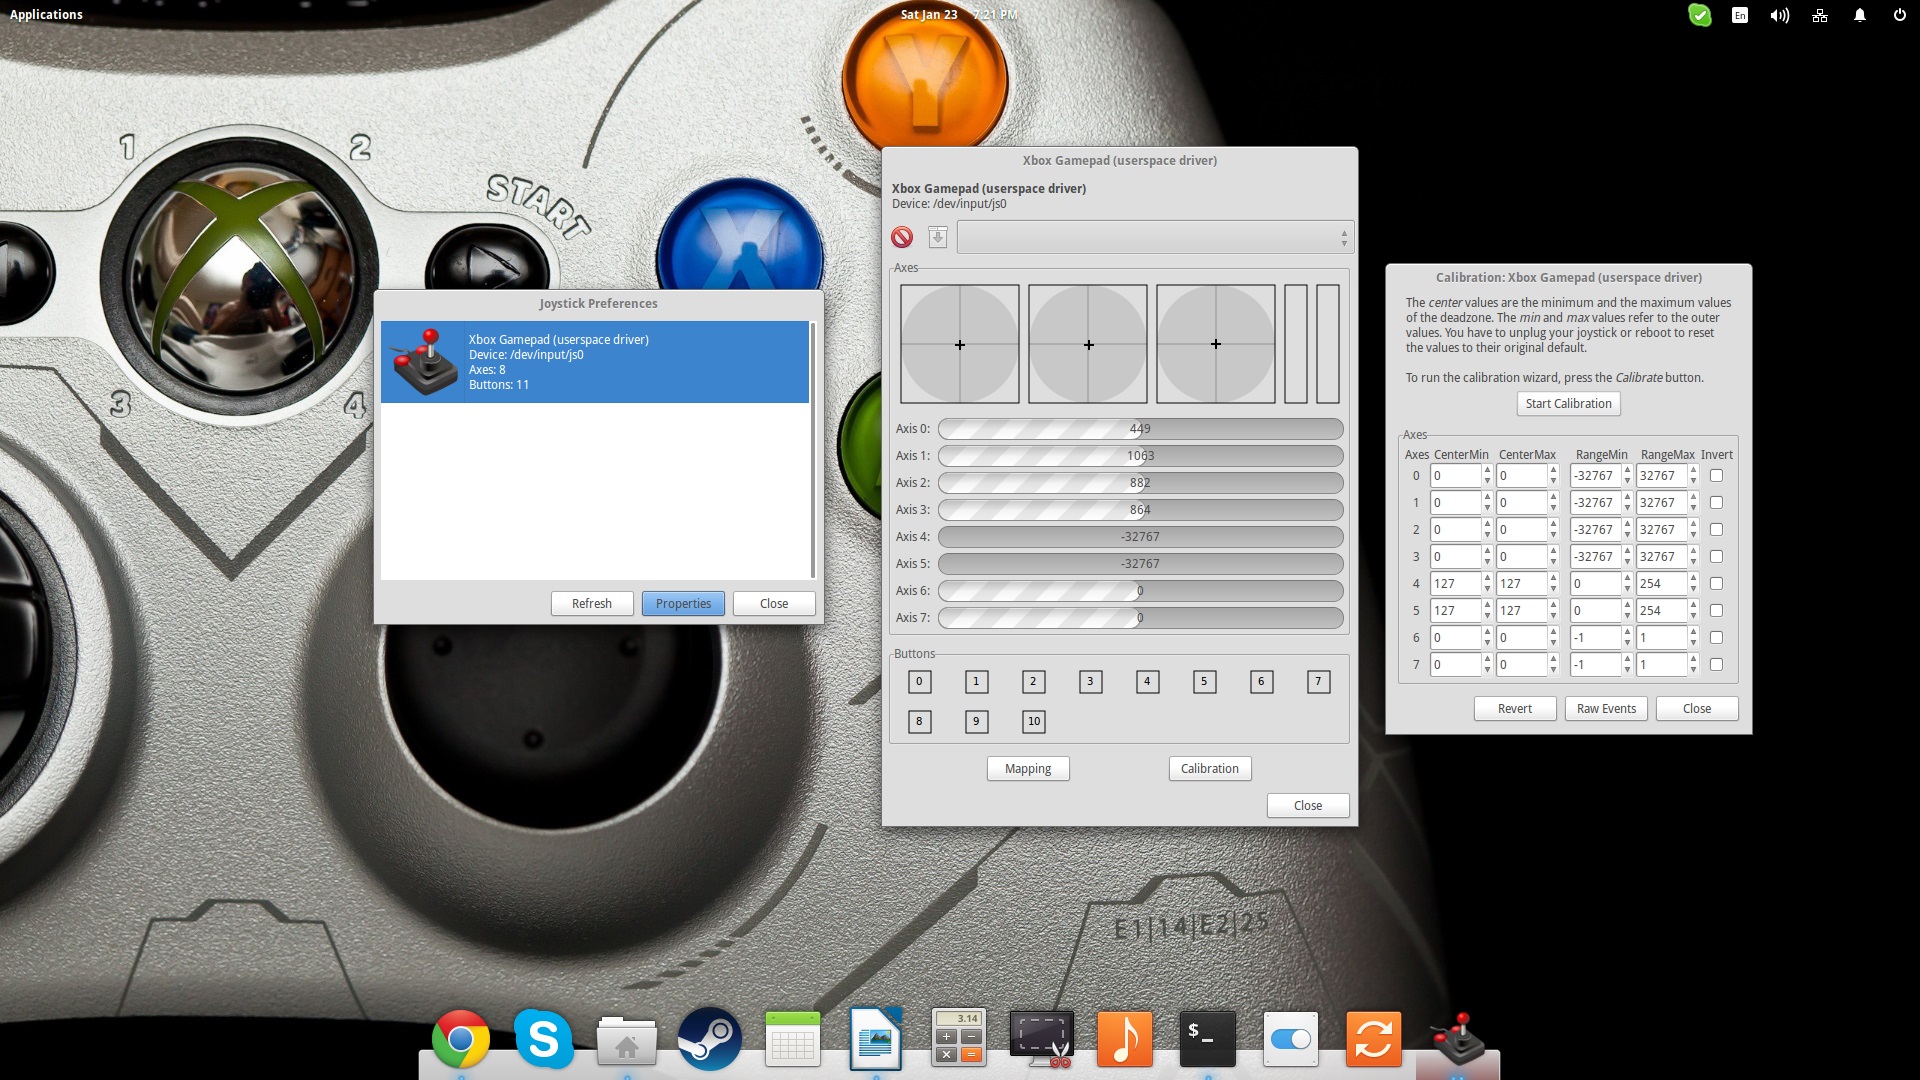Image resolution: width=1920 pixels, height=1080 pixels.
Task: Toggle Invert checkbox for axis 5
Action: tap(1716, 611)
